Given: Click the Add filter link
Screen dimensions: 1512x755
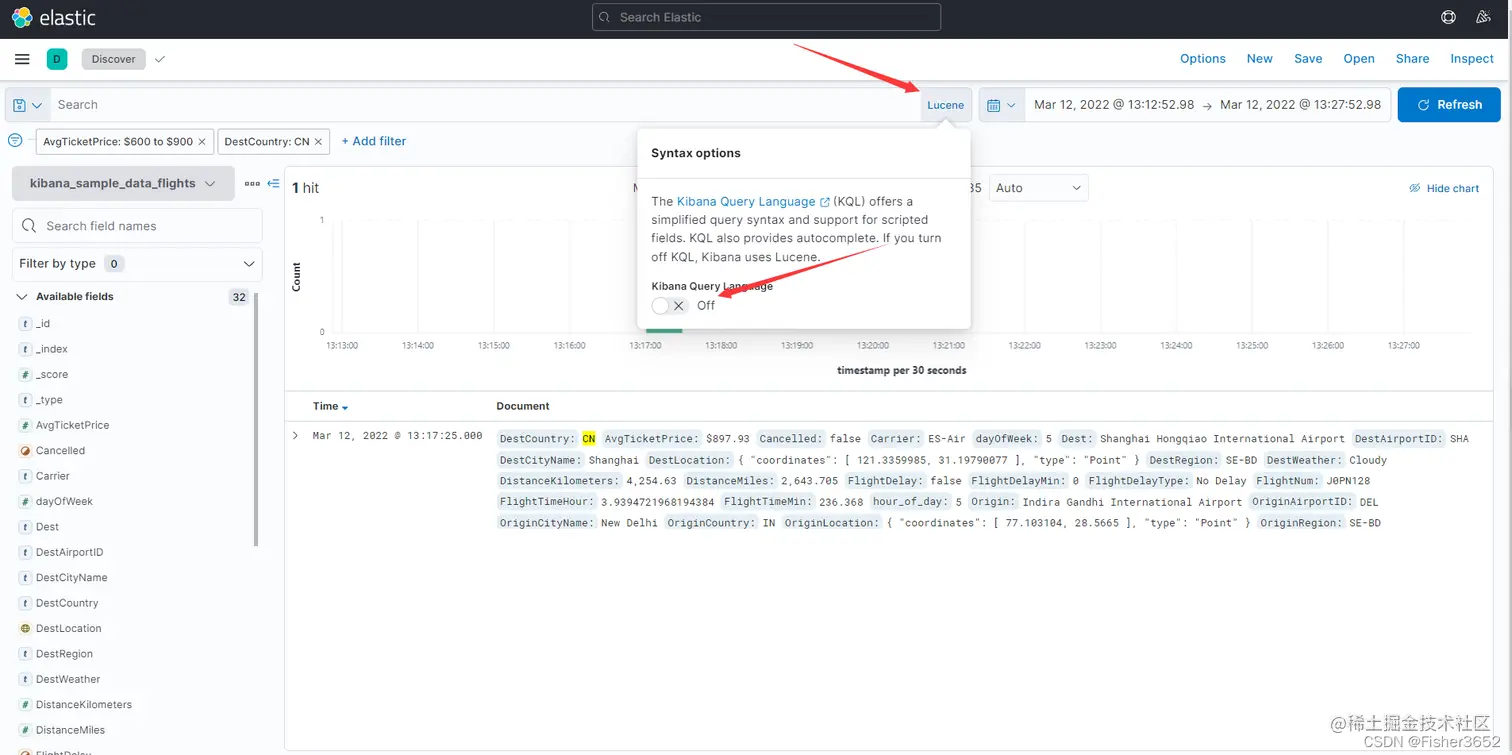Looking at the screenshot, I should 374,141.
